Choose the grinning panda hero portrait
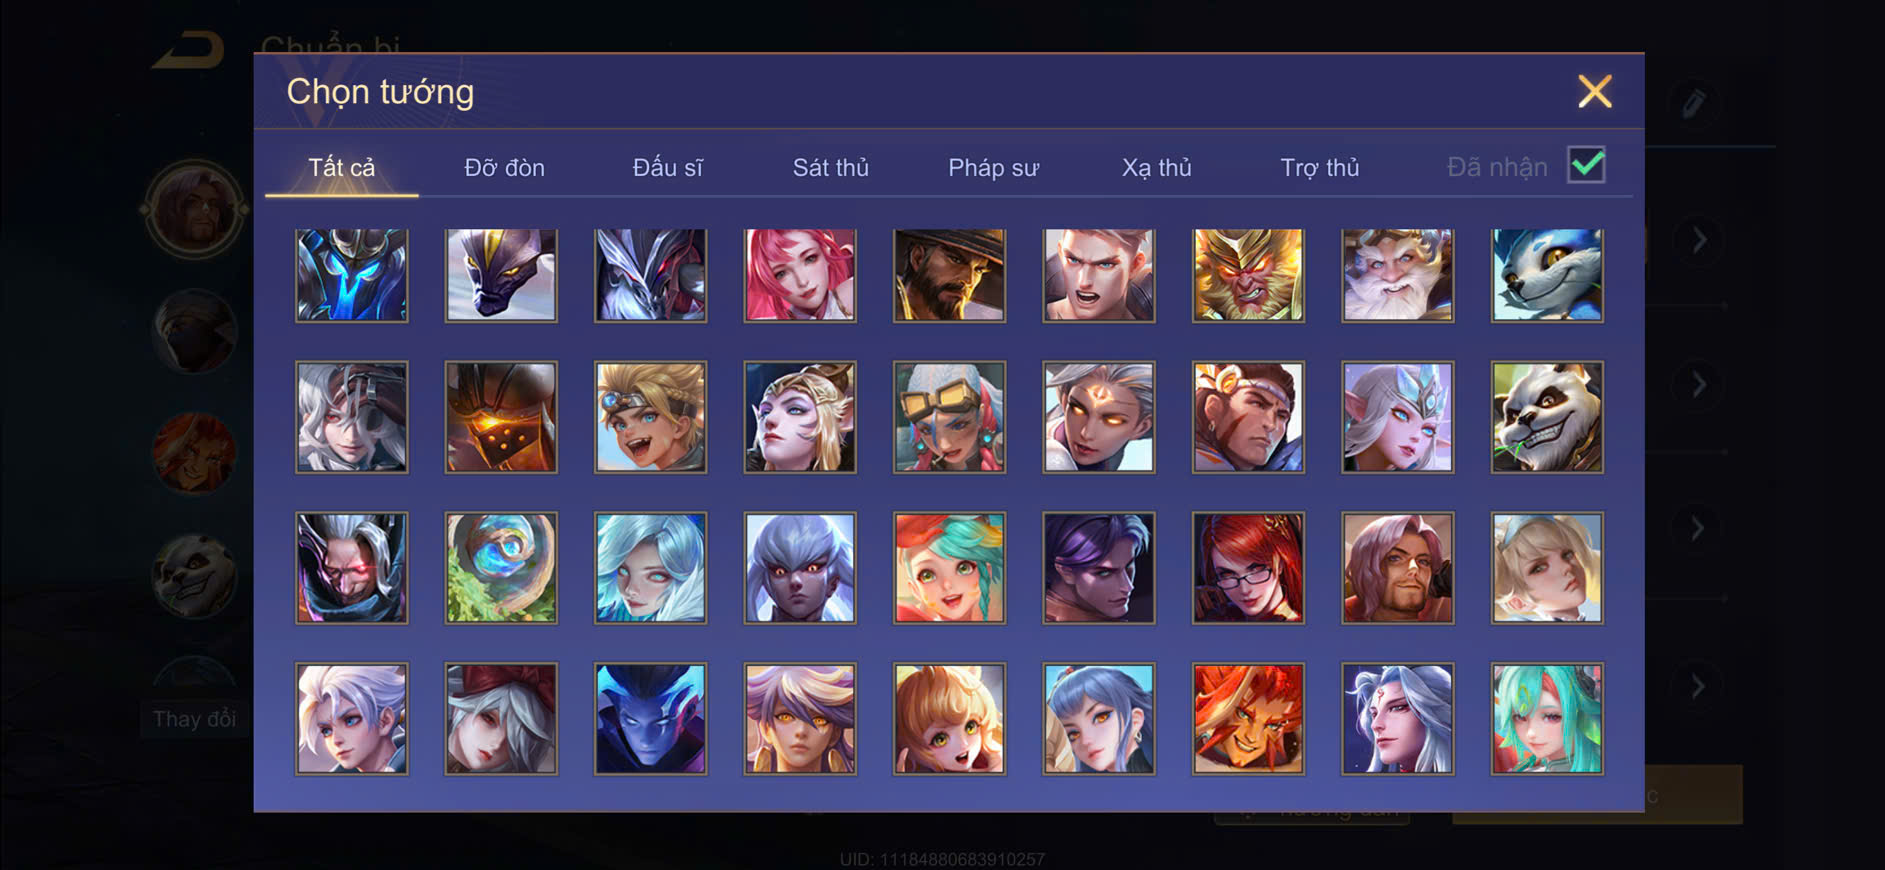1885x870 pixels. pyautogui.click(x=1547, y=417)
